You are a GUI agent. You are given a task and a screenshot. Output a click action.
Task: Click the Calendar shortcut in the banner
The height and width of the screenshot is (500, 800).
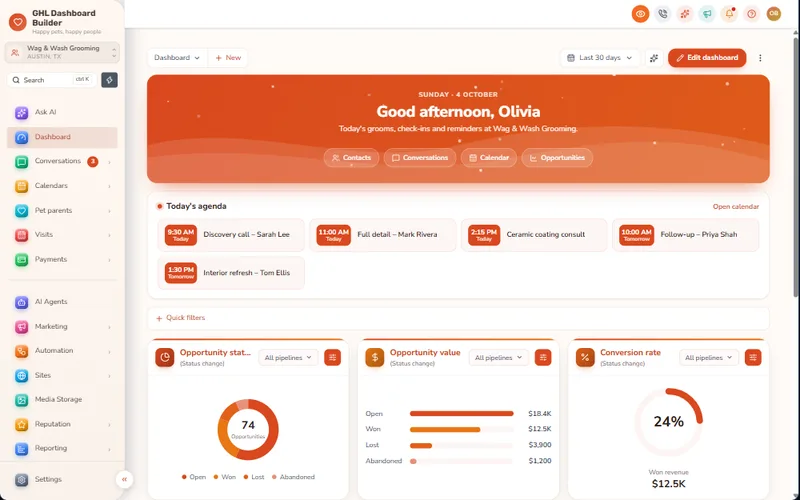[489, 158]
